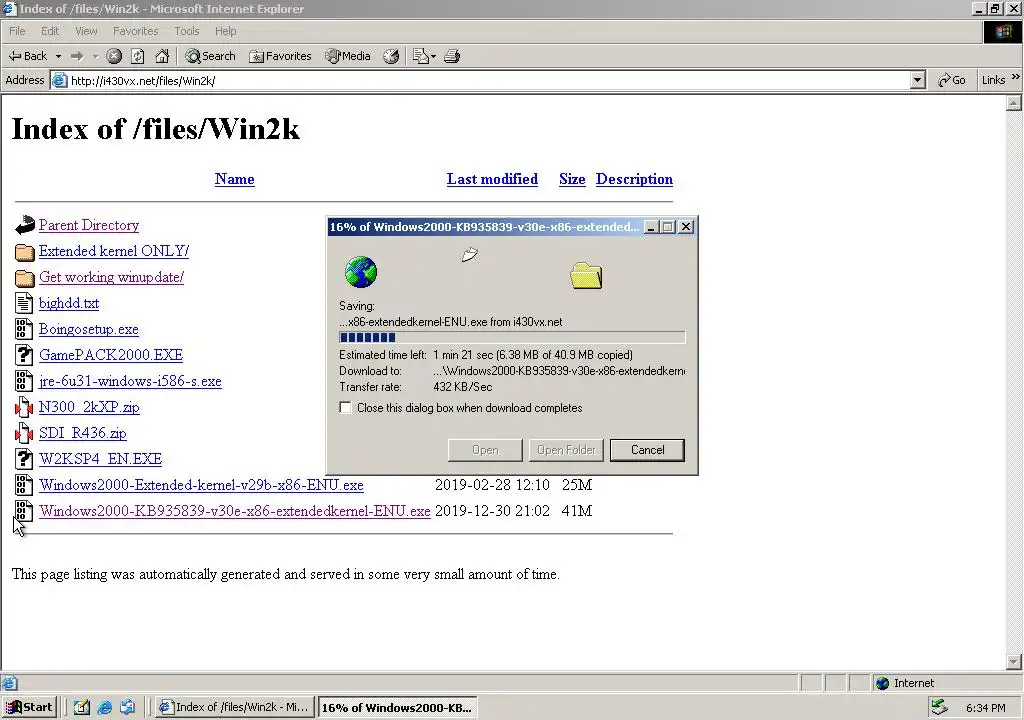Open the Media toolbar button
Viewport: 1024px width, 720px height.
348,56
